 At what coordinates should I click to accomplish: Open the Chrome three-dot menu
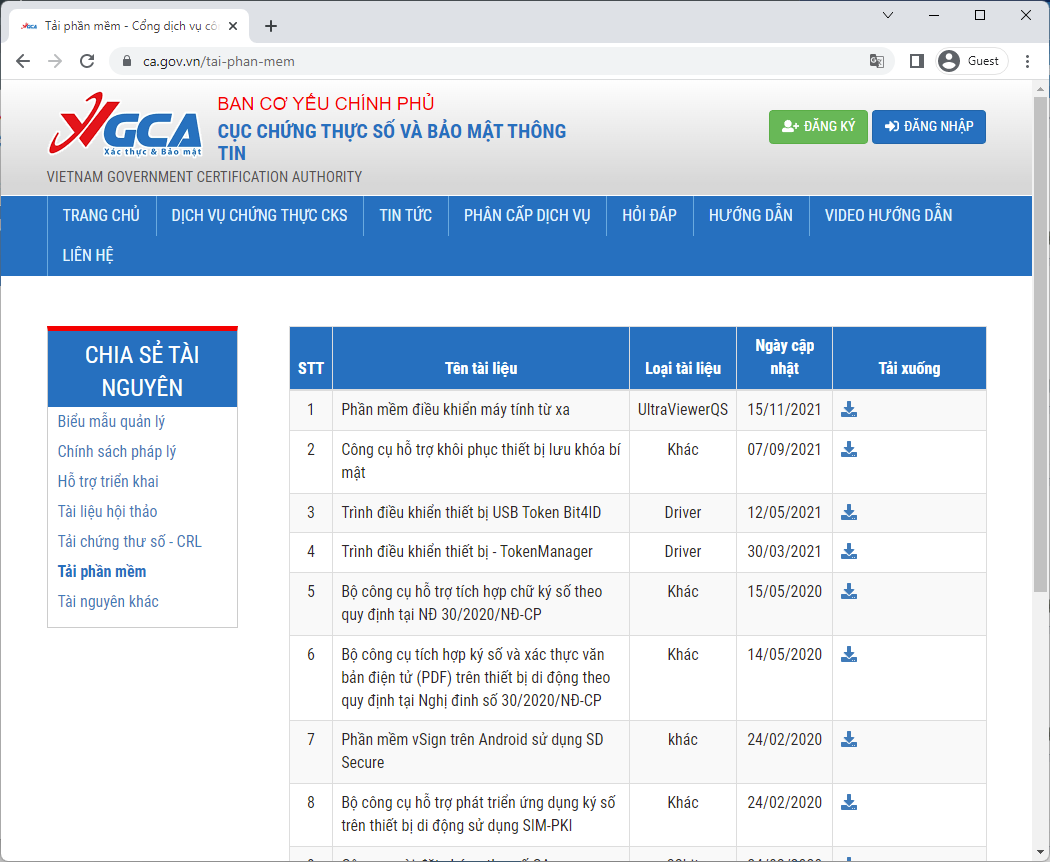point(1028,61)
